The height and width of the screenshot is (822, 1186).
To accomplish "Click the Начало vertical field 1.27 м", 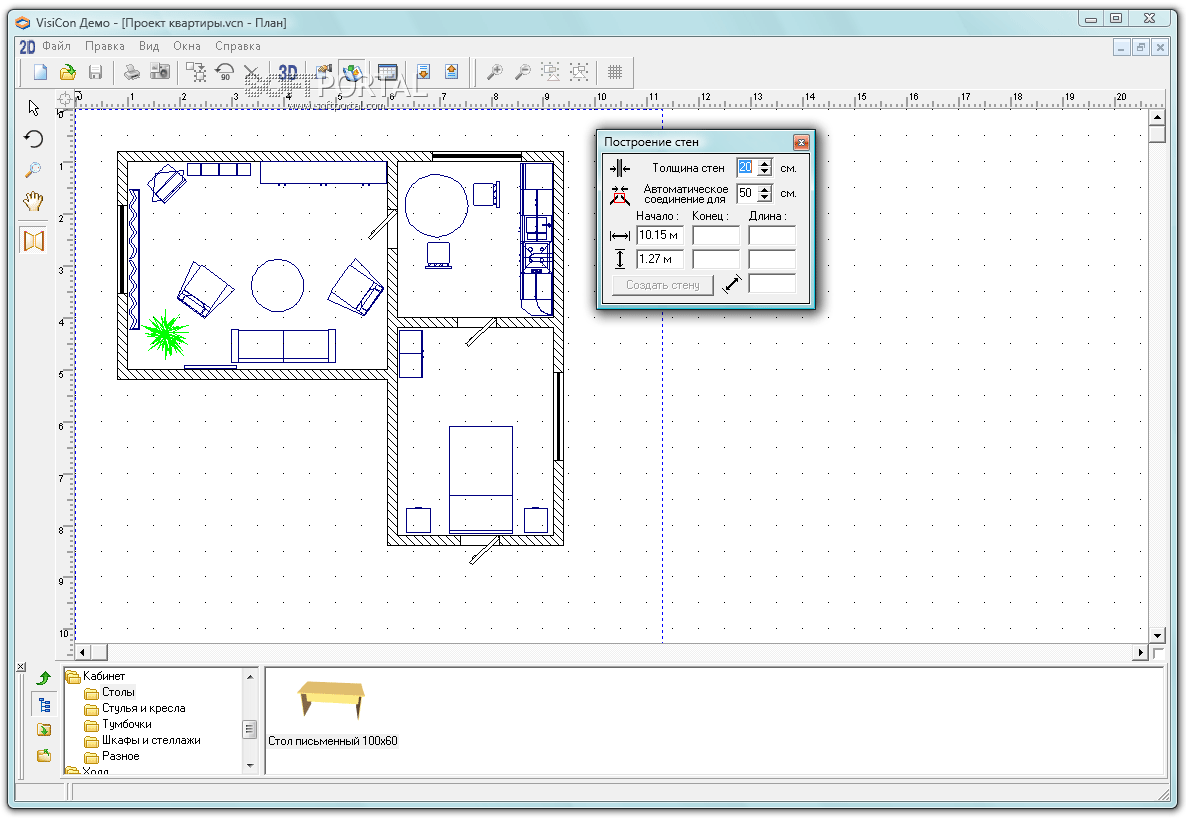I will tap(660, 259).
